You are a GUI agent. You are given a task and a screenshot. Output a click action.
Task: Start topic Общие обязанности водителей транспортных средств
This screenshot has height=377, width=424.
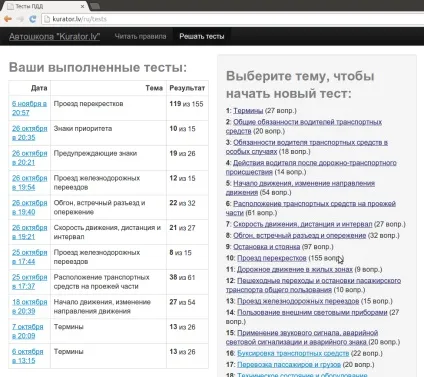click(304, 126)
